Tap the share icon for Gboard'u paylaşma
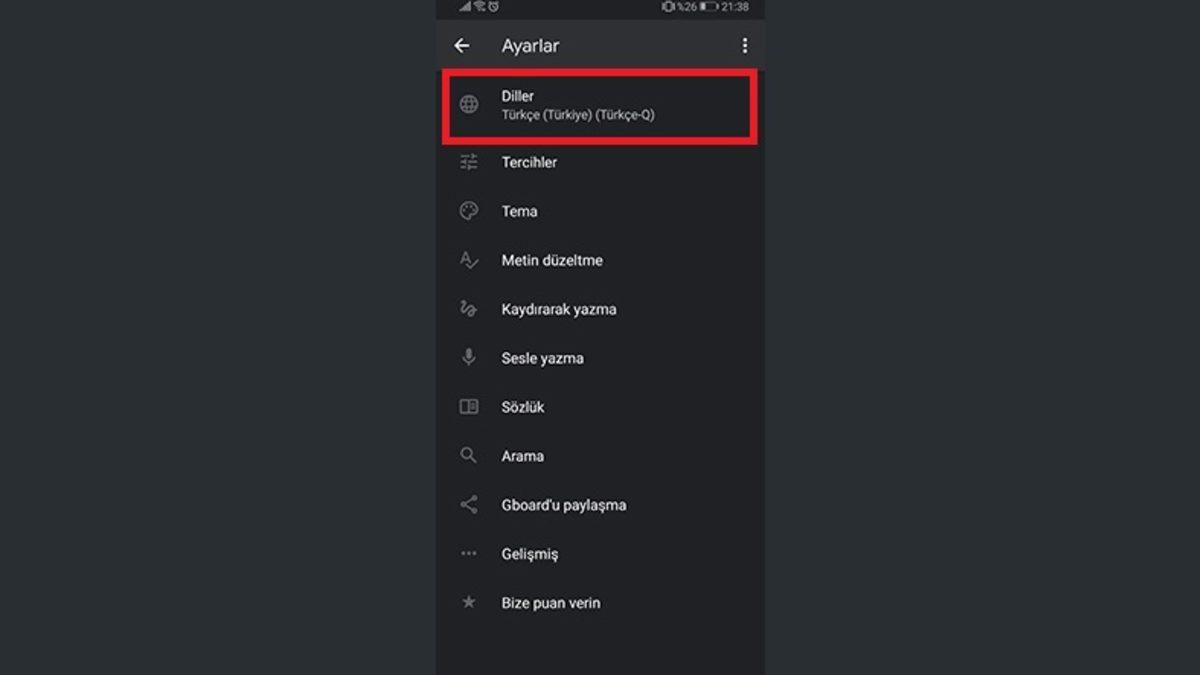 469,505
